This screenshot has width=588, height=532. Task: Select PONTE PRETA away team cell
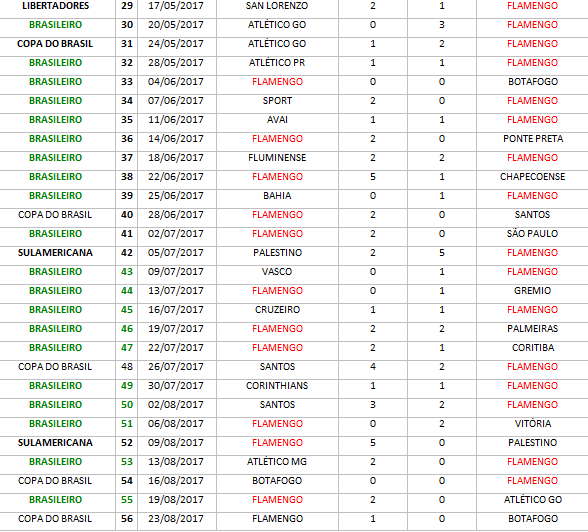pos(533,139)
